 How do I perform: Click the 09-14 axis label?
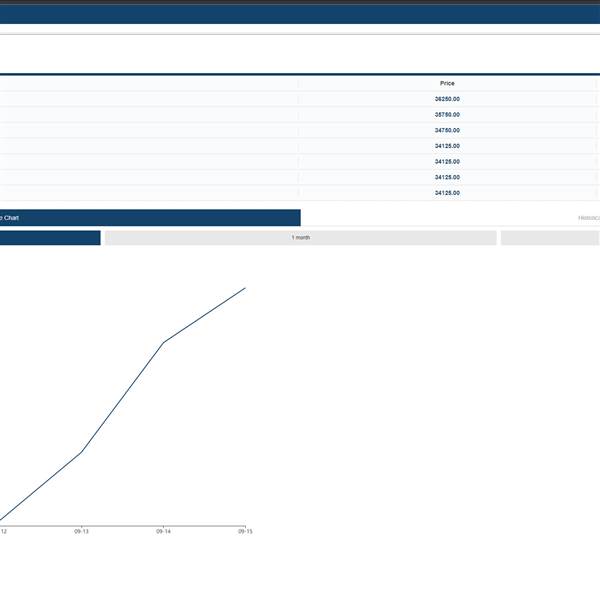coord(163,532)
